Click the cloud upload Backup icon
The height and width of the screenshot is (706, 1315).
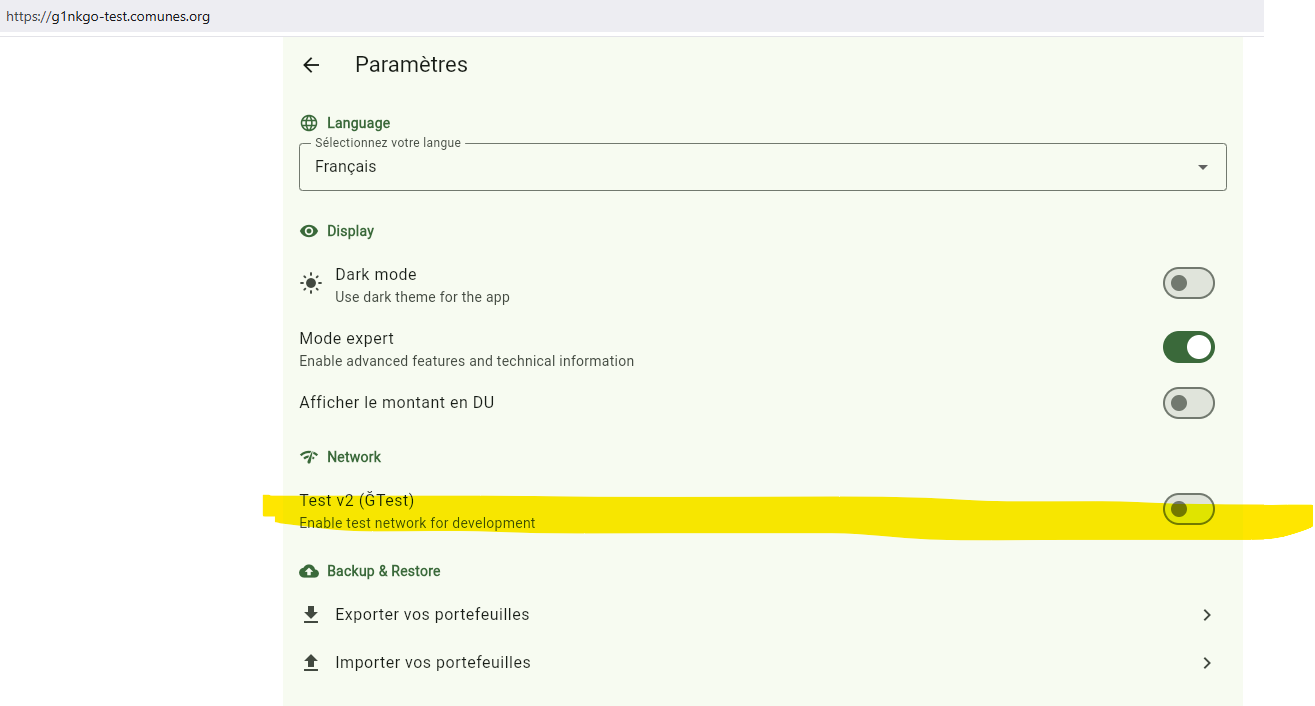point(309,571)
